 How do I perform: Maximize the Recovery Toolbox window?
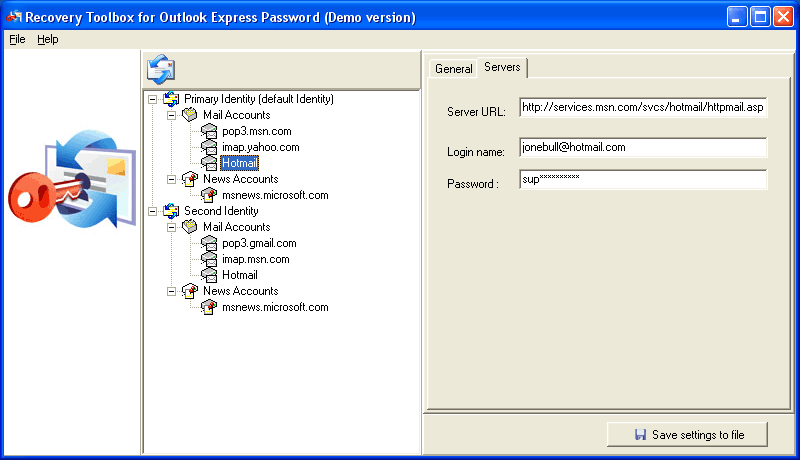(x=760, y=17)
